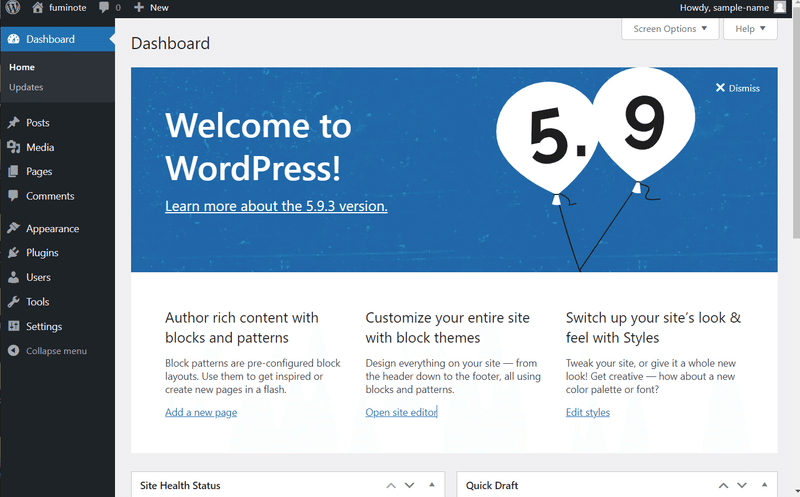Open the Media menu label
This screenshot has height=497, width=800.
click(x=40, y=147)
